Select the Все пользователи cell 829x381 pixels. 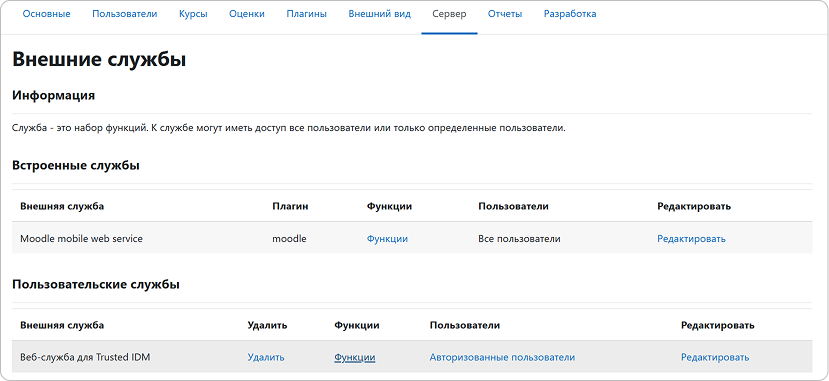[519, 239]
